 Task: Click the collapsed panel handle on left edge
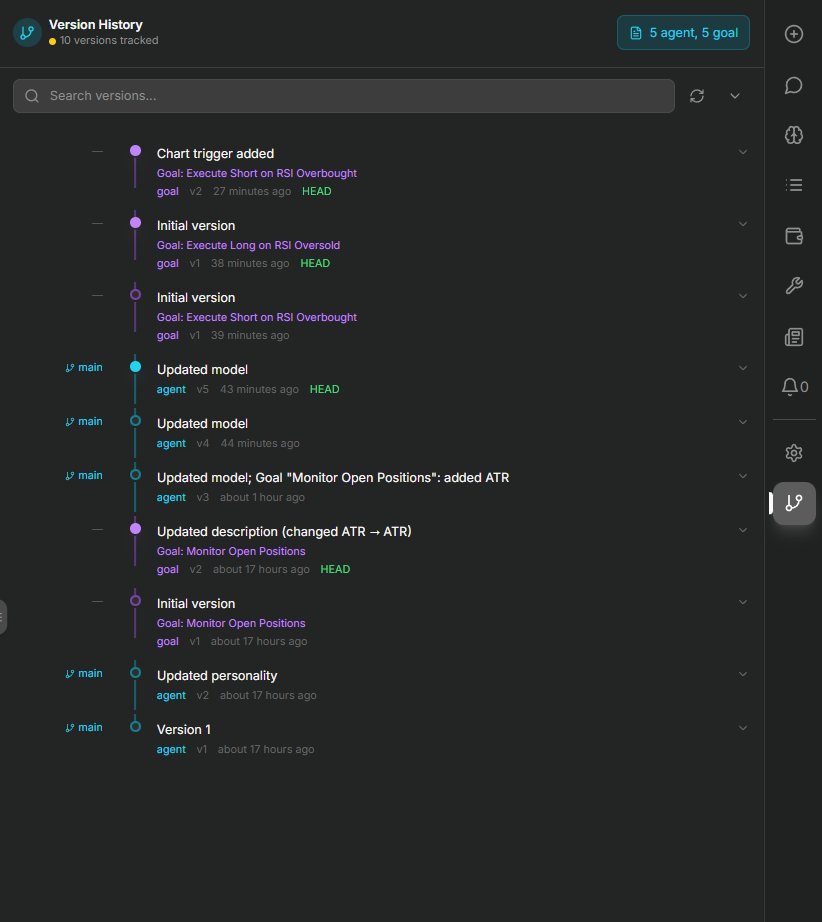[3, 617]
